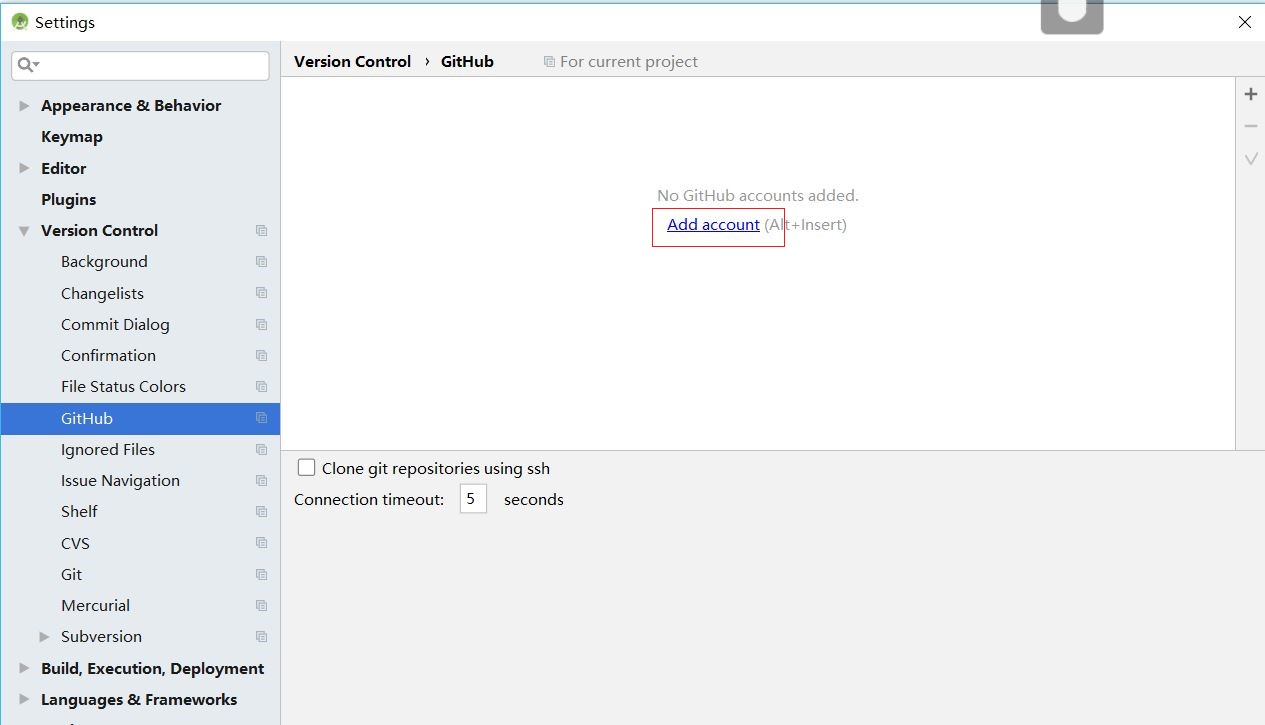Viewport: 1265px width, 725px height.
Task: Click the project-level icon beside CVS
Action: point(261,543)
